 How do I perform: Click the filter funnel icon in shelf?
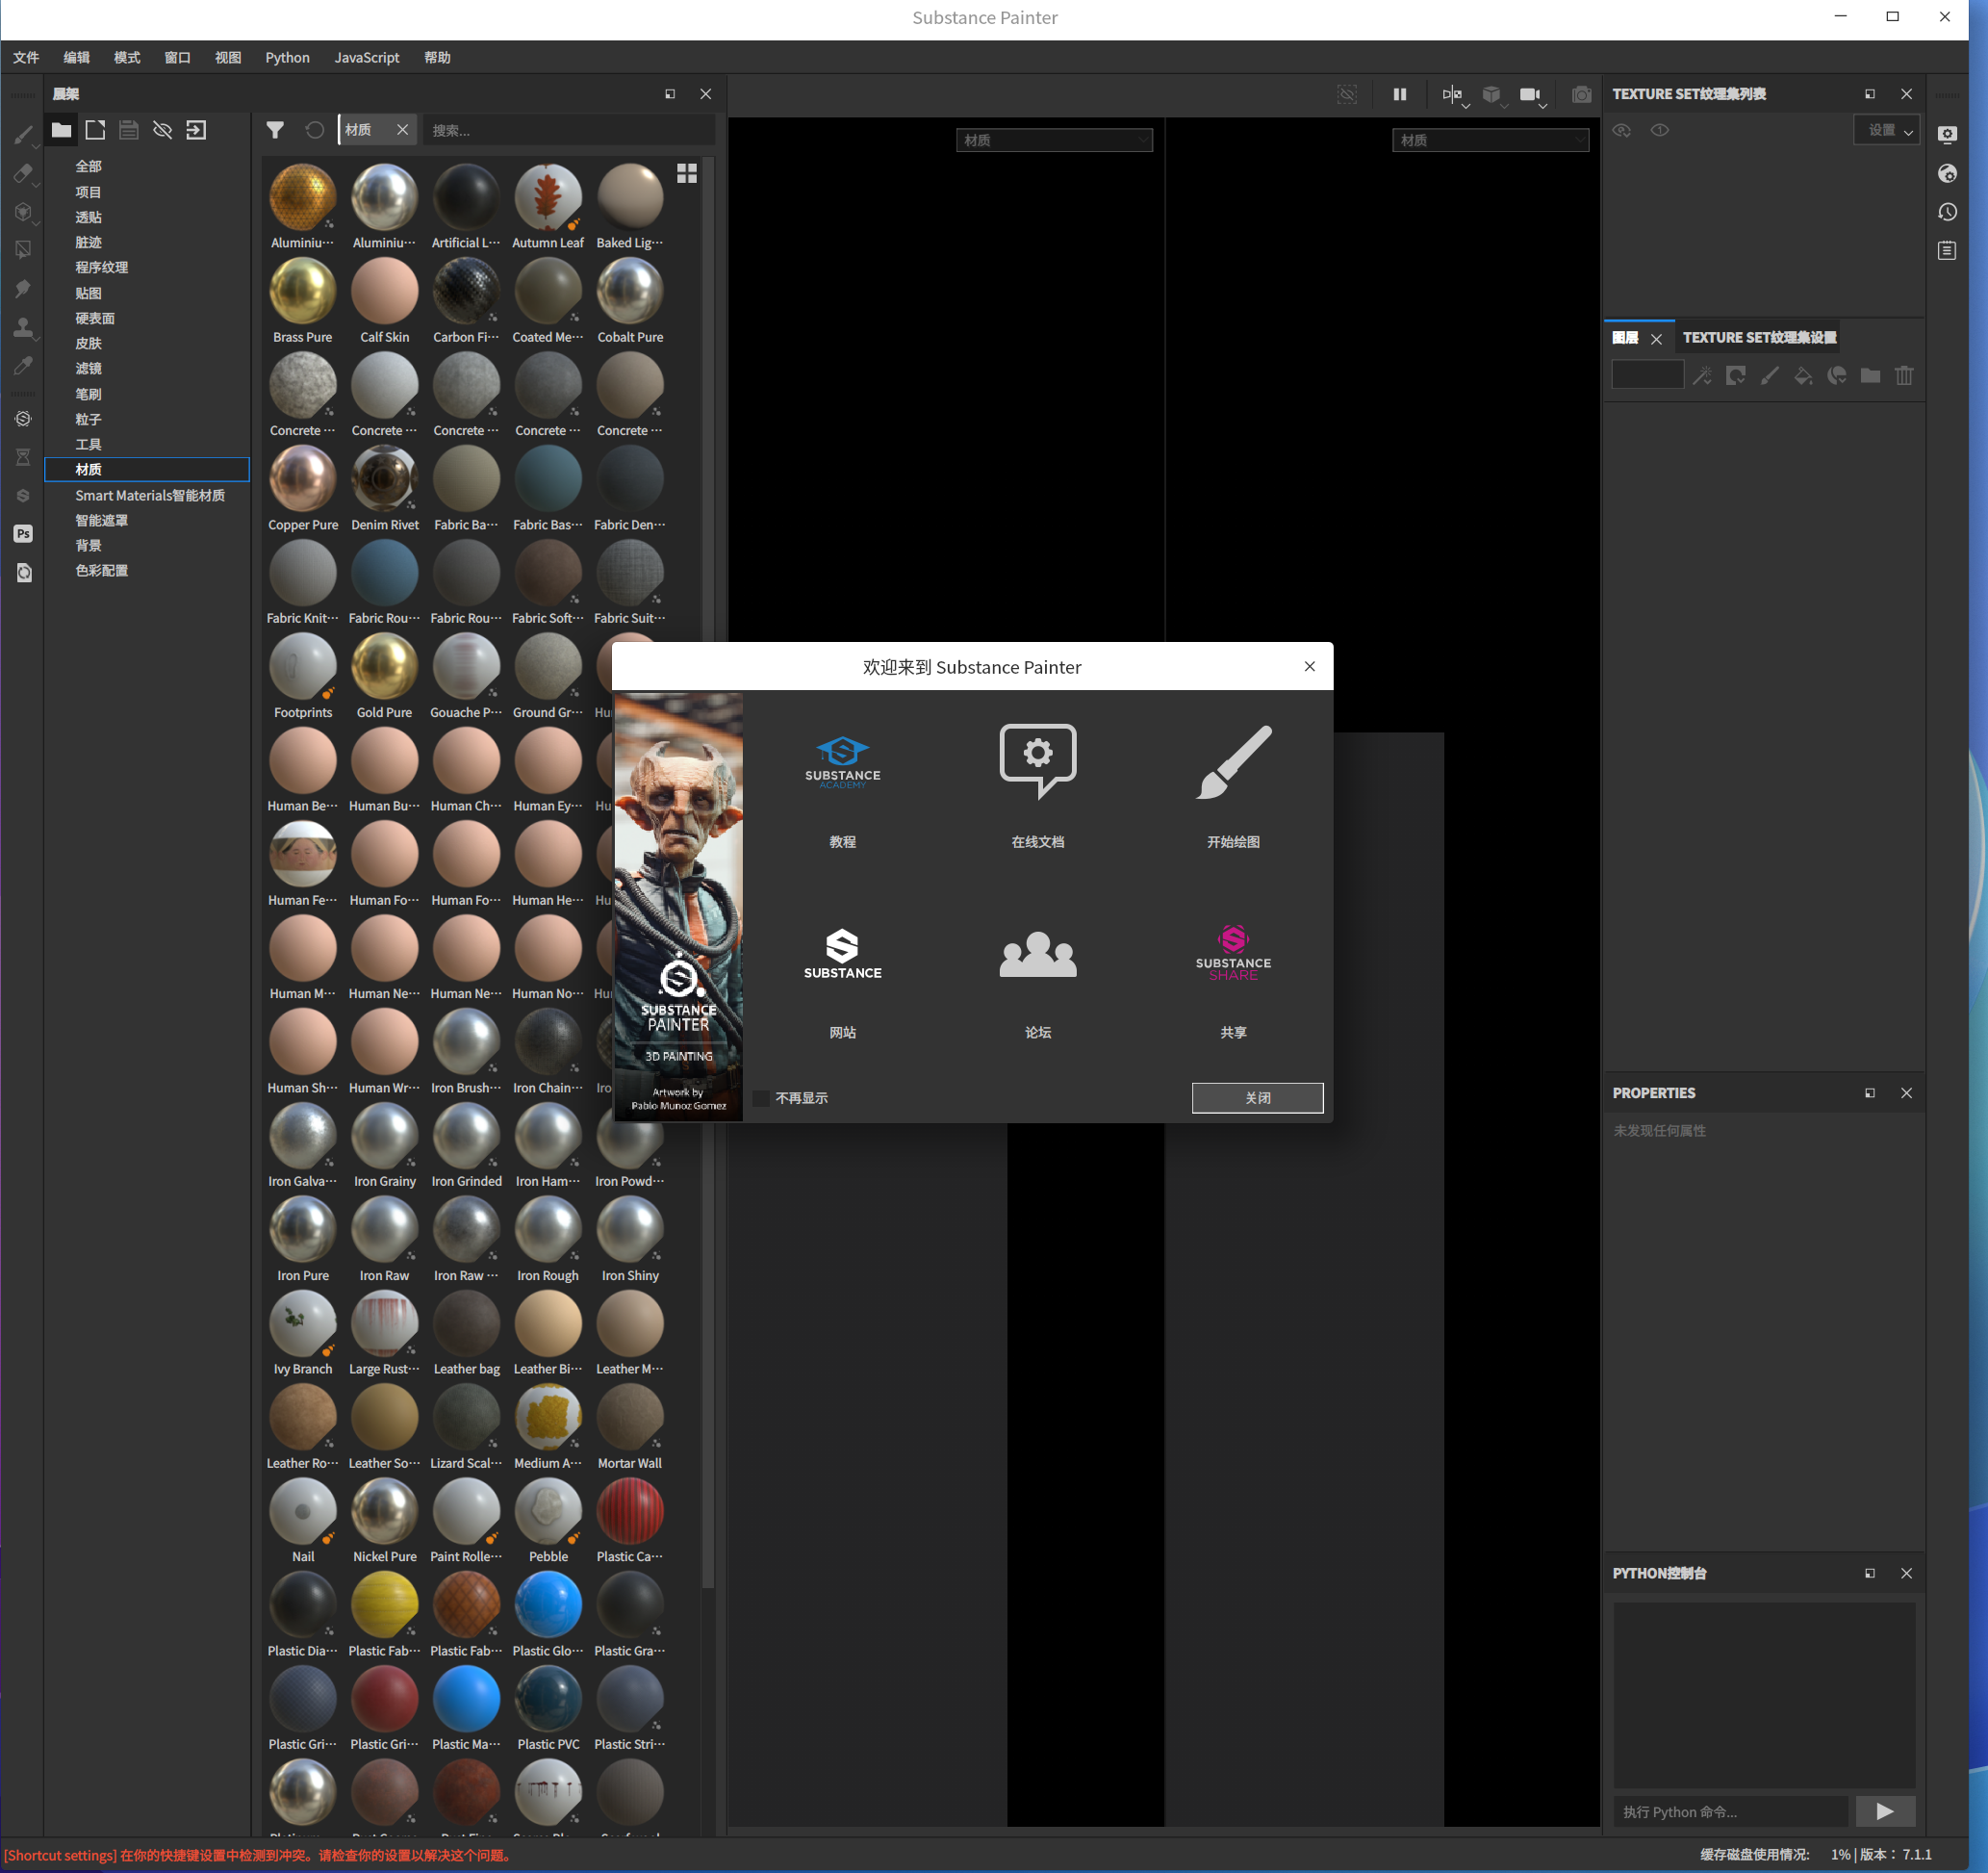click(x=275, y=130)
